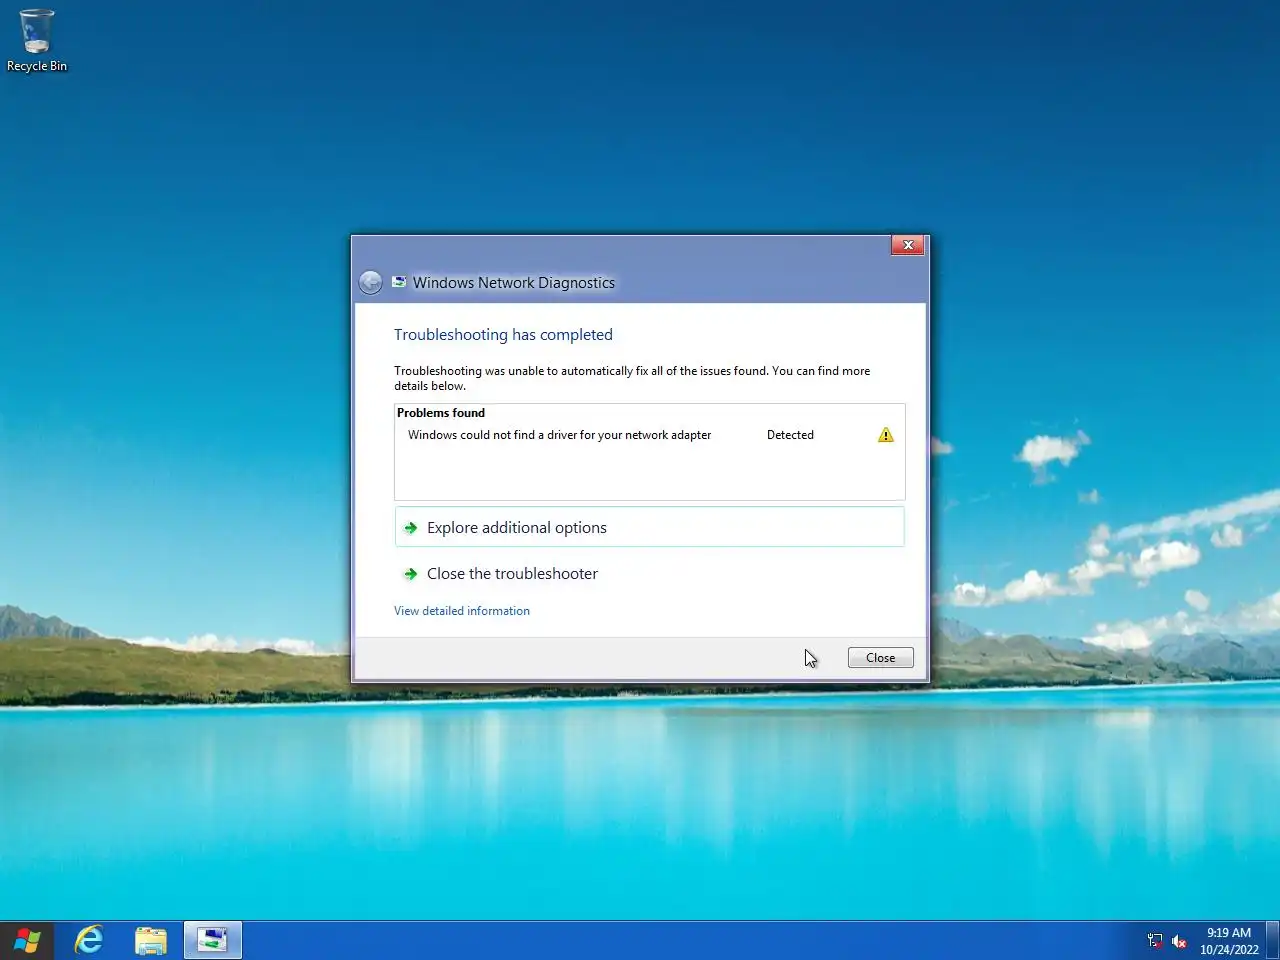Open the View detailed information link
Viewport: 1280px width, 960px height.
tap(462, 611)
